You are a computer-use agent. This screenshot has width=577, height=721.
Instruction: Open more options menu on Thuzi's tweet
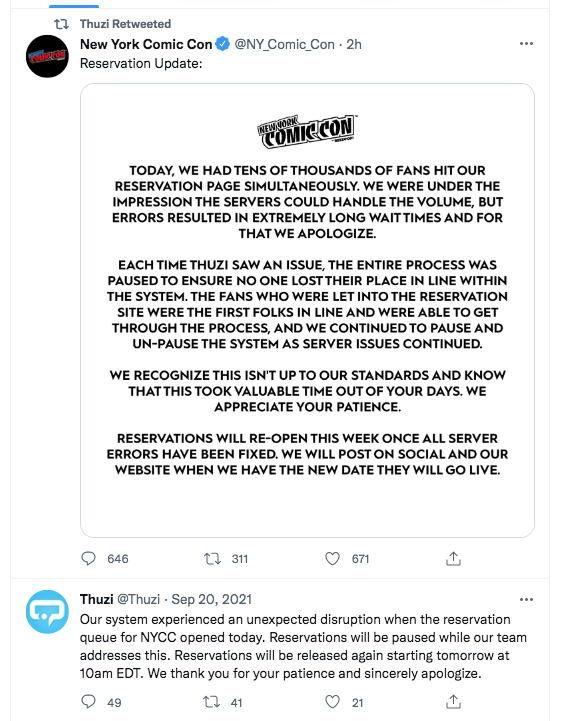pyautogui.click(x=526, y=600)
